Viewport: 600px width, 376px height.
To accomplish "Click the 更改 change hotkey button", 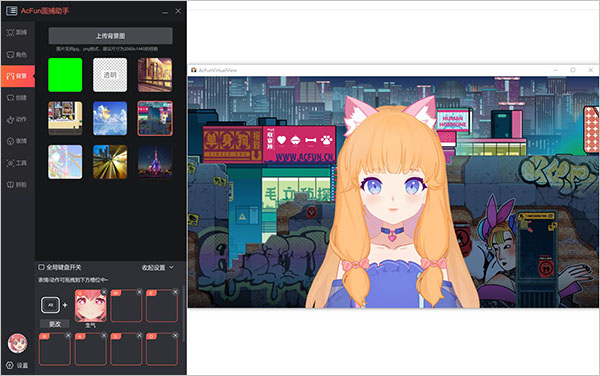I will 55,324.
